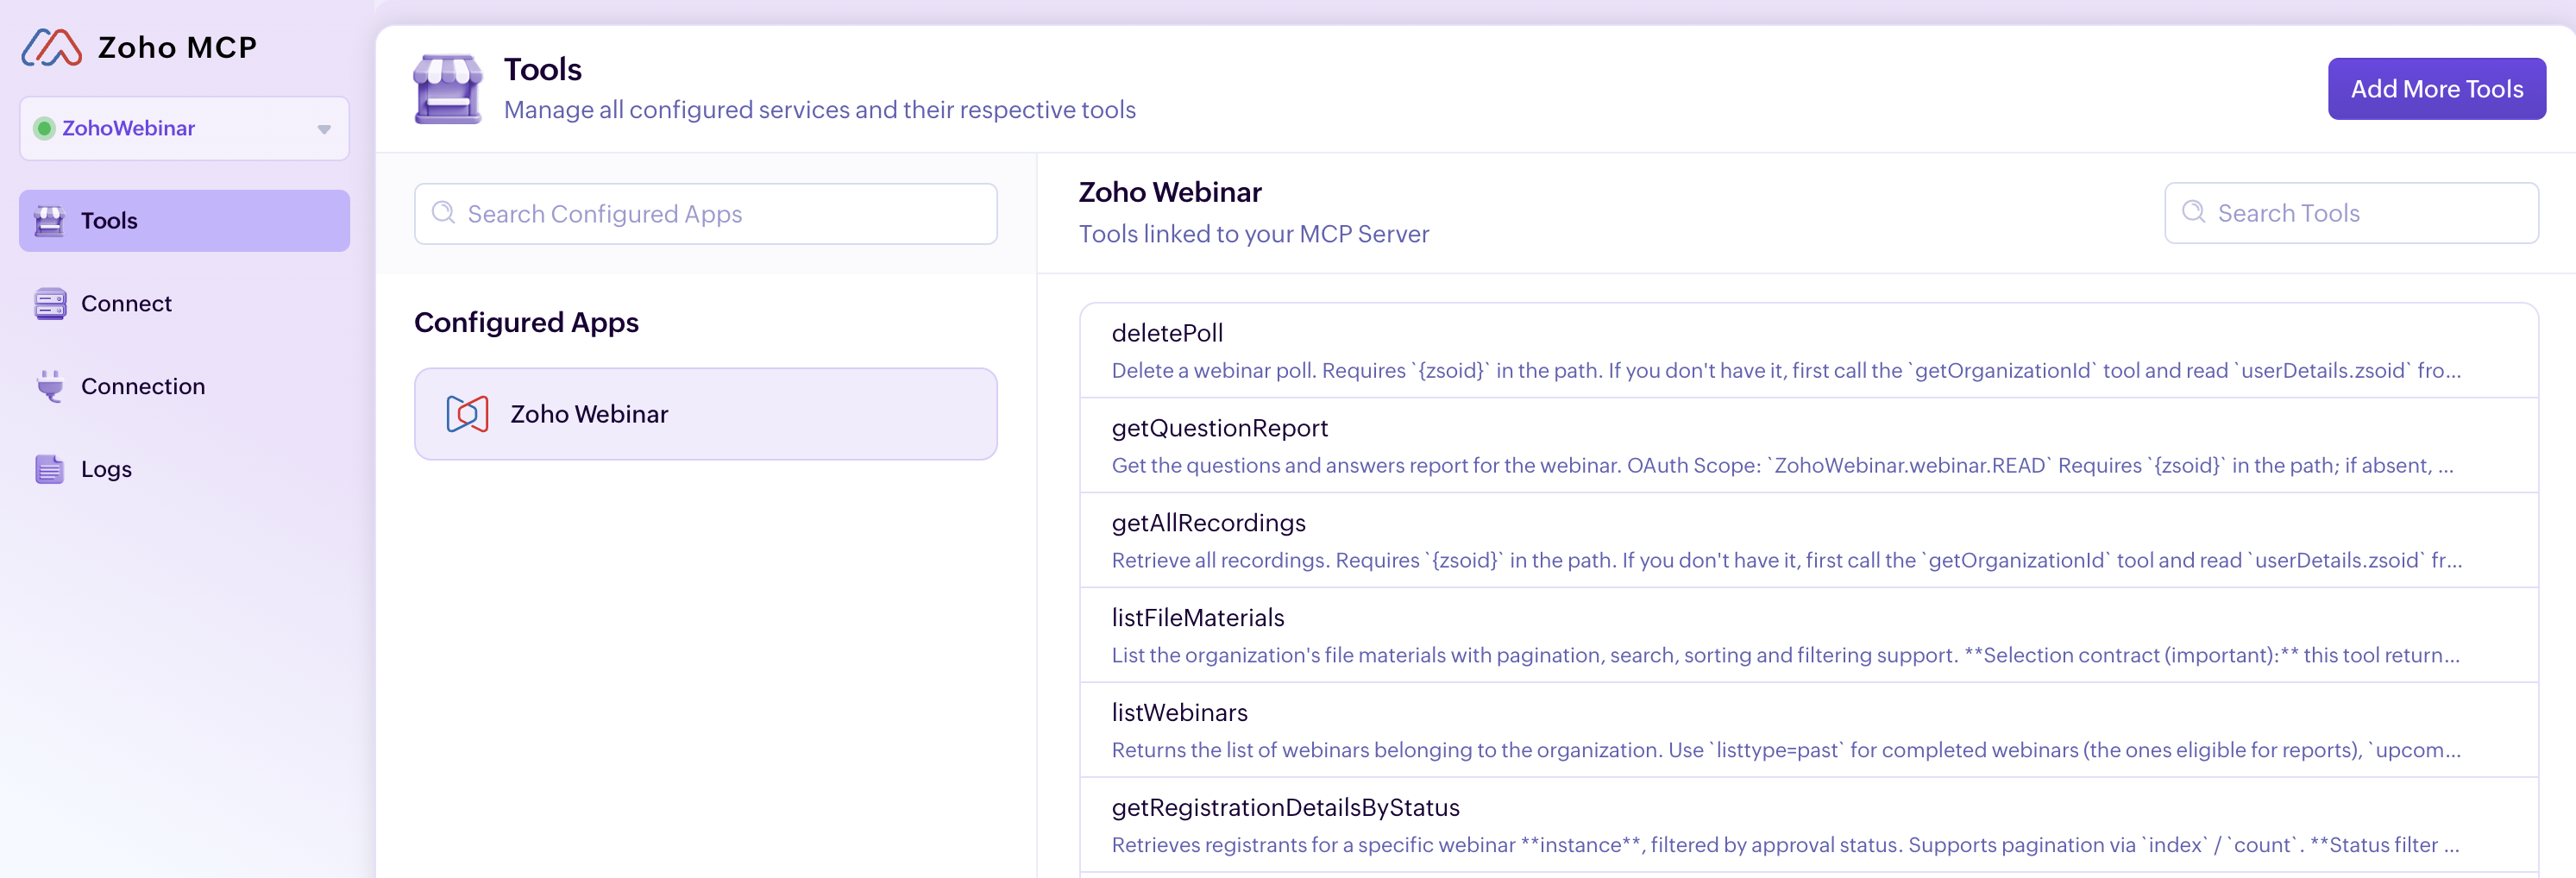This screenshot has width=2576, height=878.
Task: Open the getQuestionReport tool
Action: point(1808,446)
